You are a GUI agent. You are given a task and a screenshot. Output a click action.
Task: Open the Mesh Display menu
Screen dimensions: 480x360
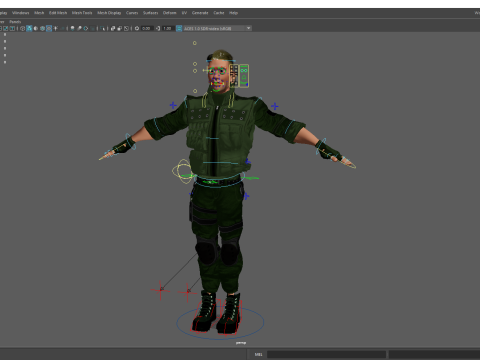pyautogui.click(x=109, y=13)
